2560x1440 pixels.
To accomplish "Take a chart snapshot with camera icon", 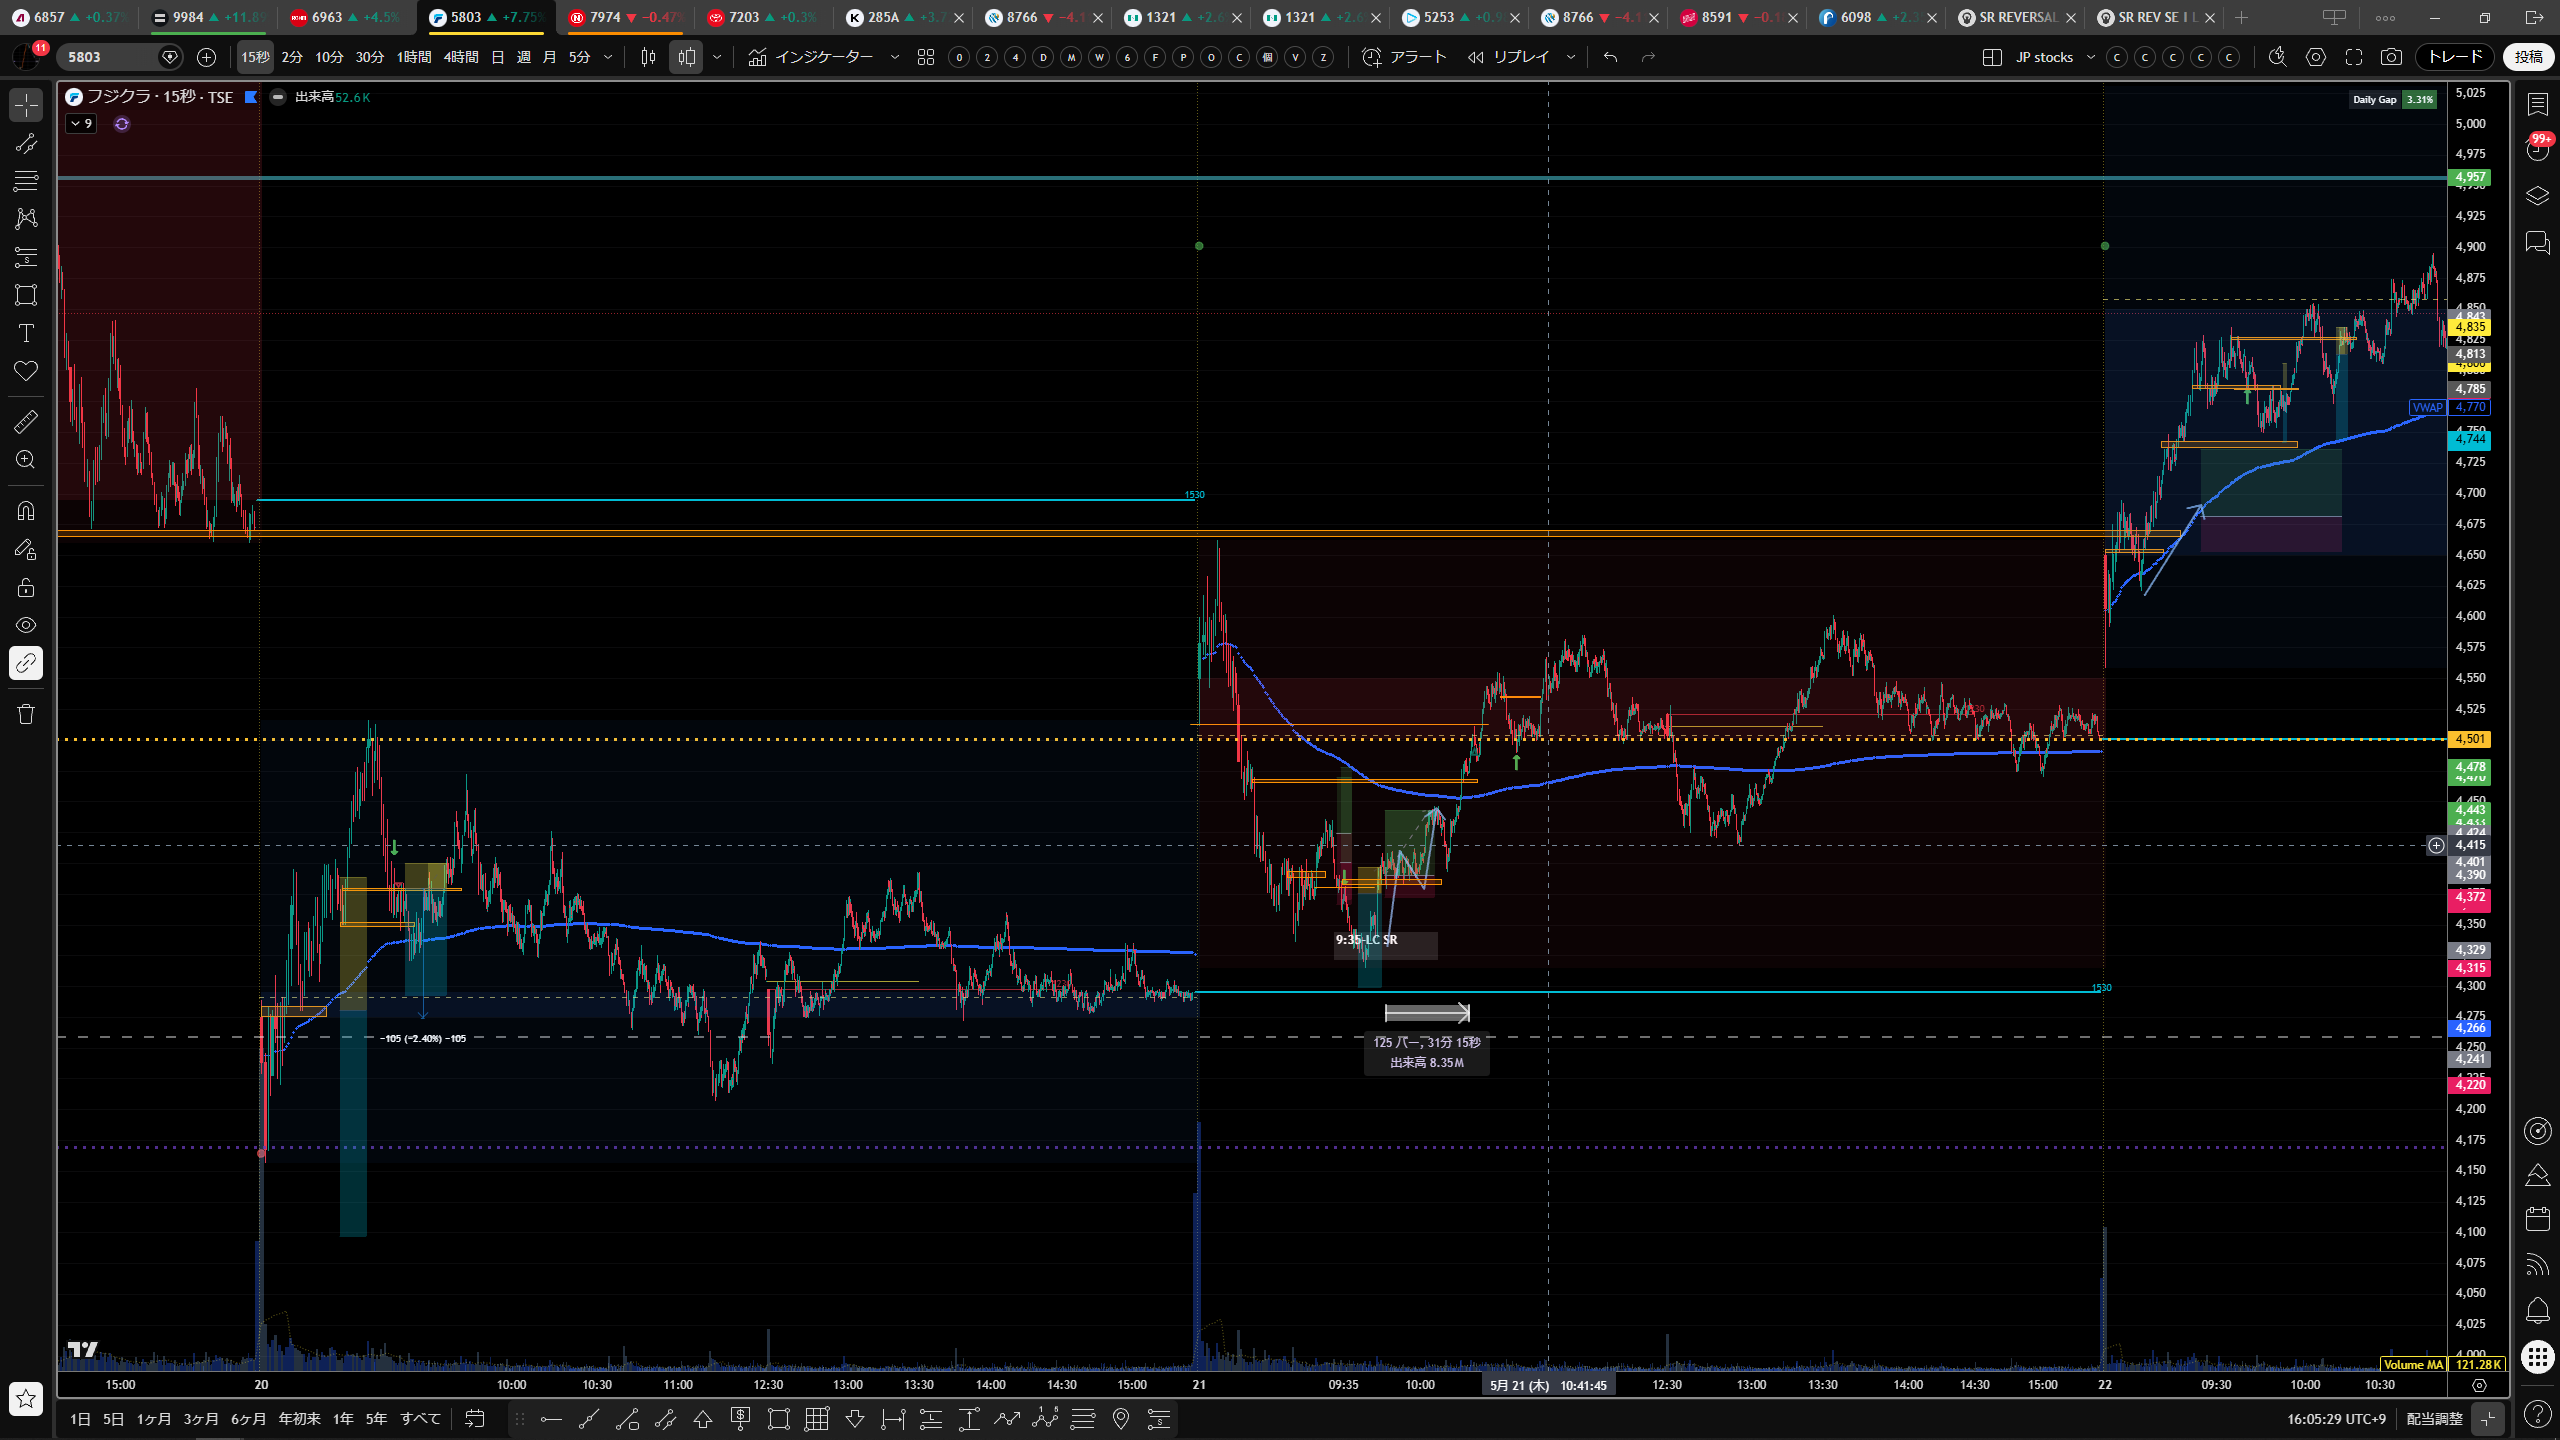I will click(2391, 57).
